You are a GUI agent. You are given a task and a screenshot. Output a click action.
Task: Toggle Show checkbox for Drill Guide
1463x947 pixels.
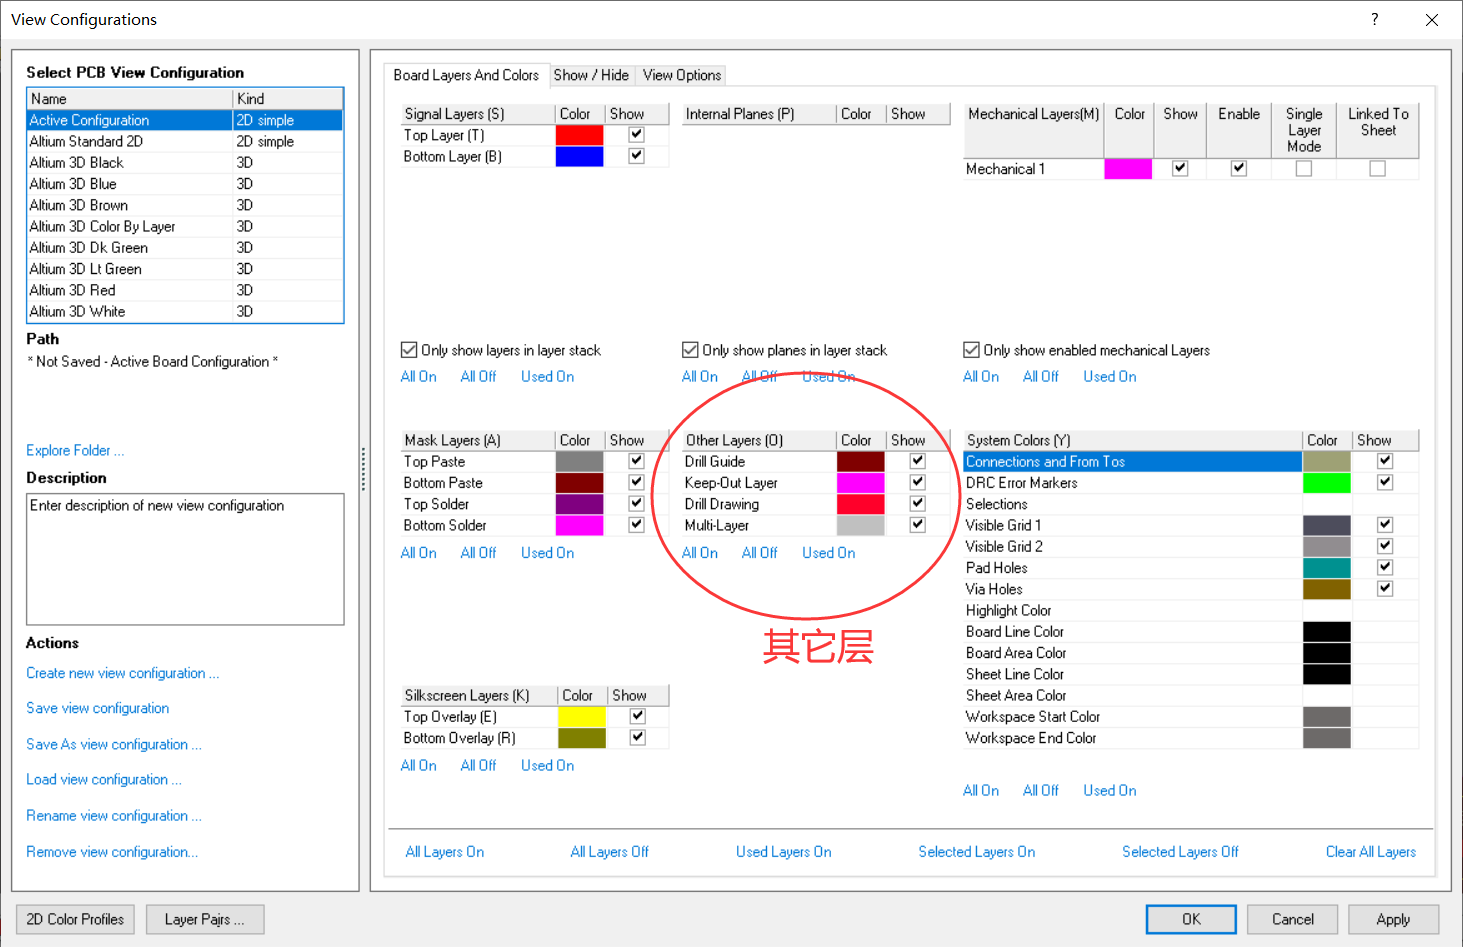(917, 461)
